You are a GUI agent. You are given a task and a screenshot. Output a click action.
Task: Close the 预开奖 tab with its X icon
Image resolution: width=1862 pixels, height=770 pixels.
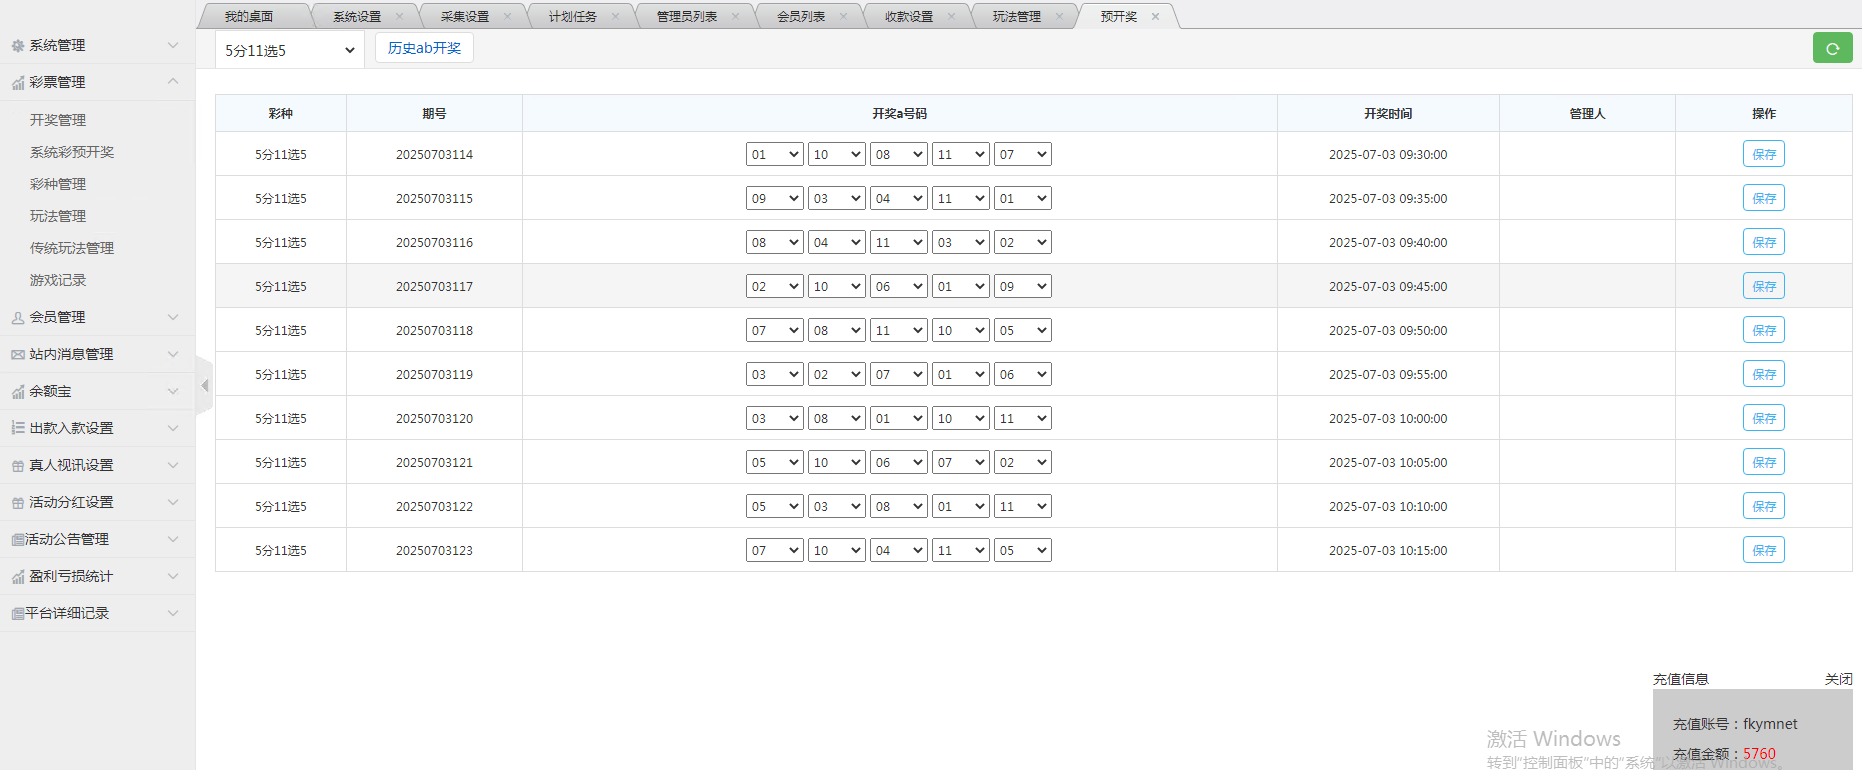pyautogui.click(x=1155, y=16)
